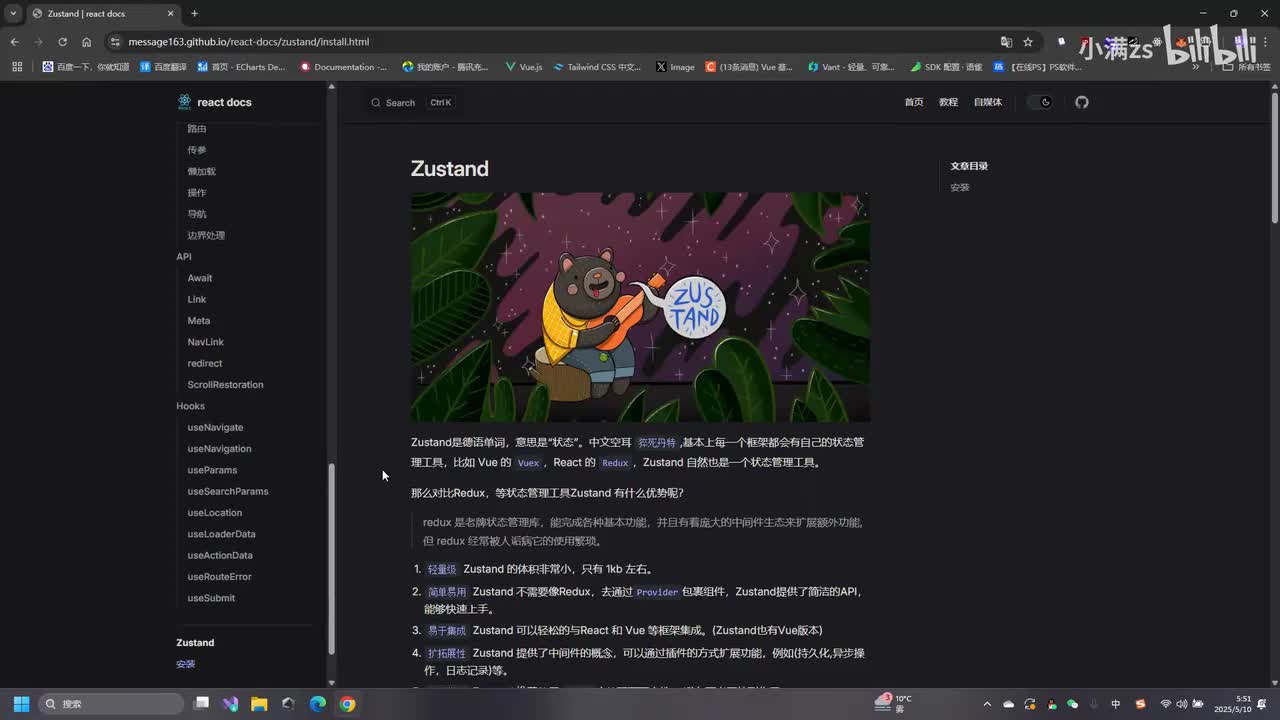Screen dimensions: 1280x720
Task: Open the browser apps grid icon
Action: tap(17, 67)
